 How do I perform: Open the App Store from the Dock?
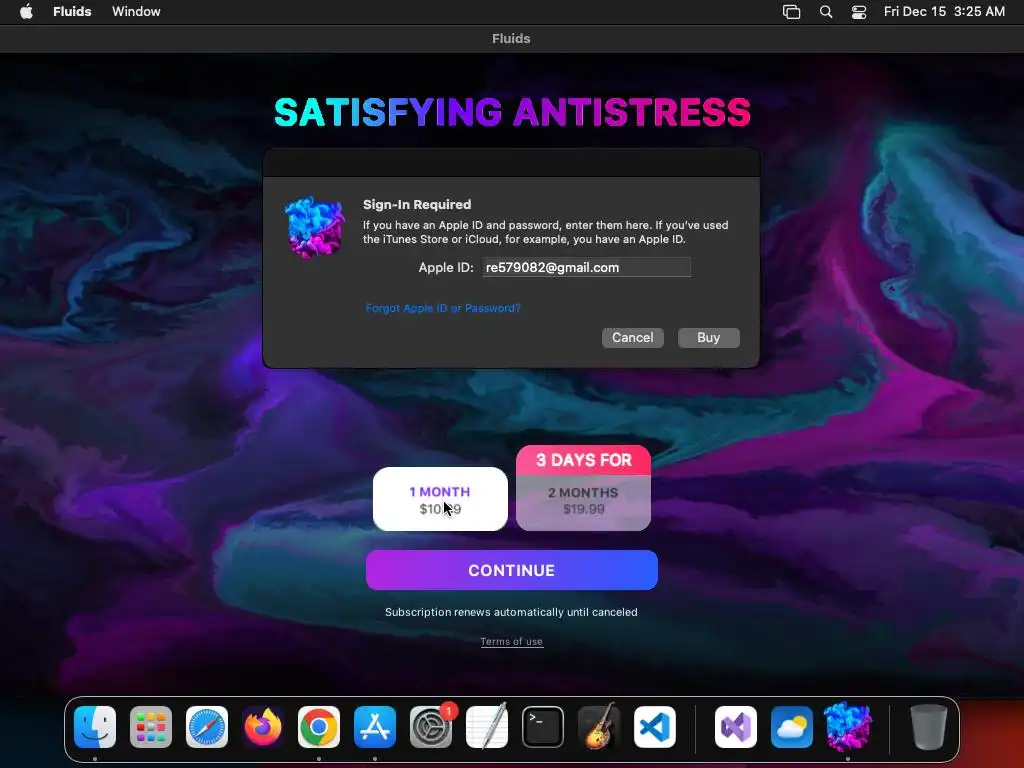pos(375,727)
